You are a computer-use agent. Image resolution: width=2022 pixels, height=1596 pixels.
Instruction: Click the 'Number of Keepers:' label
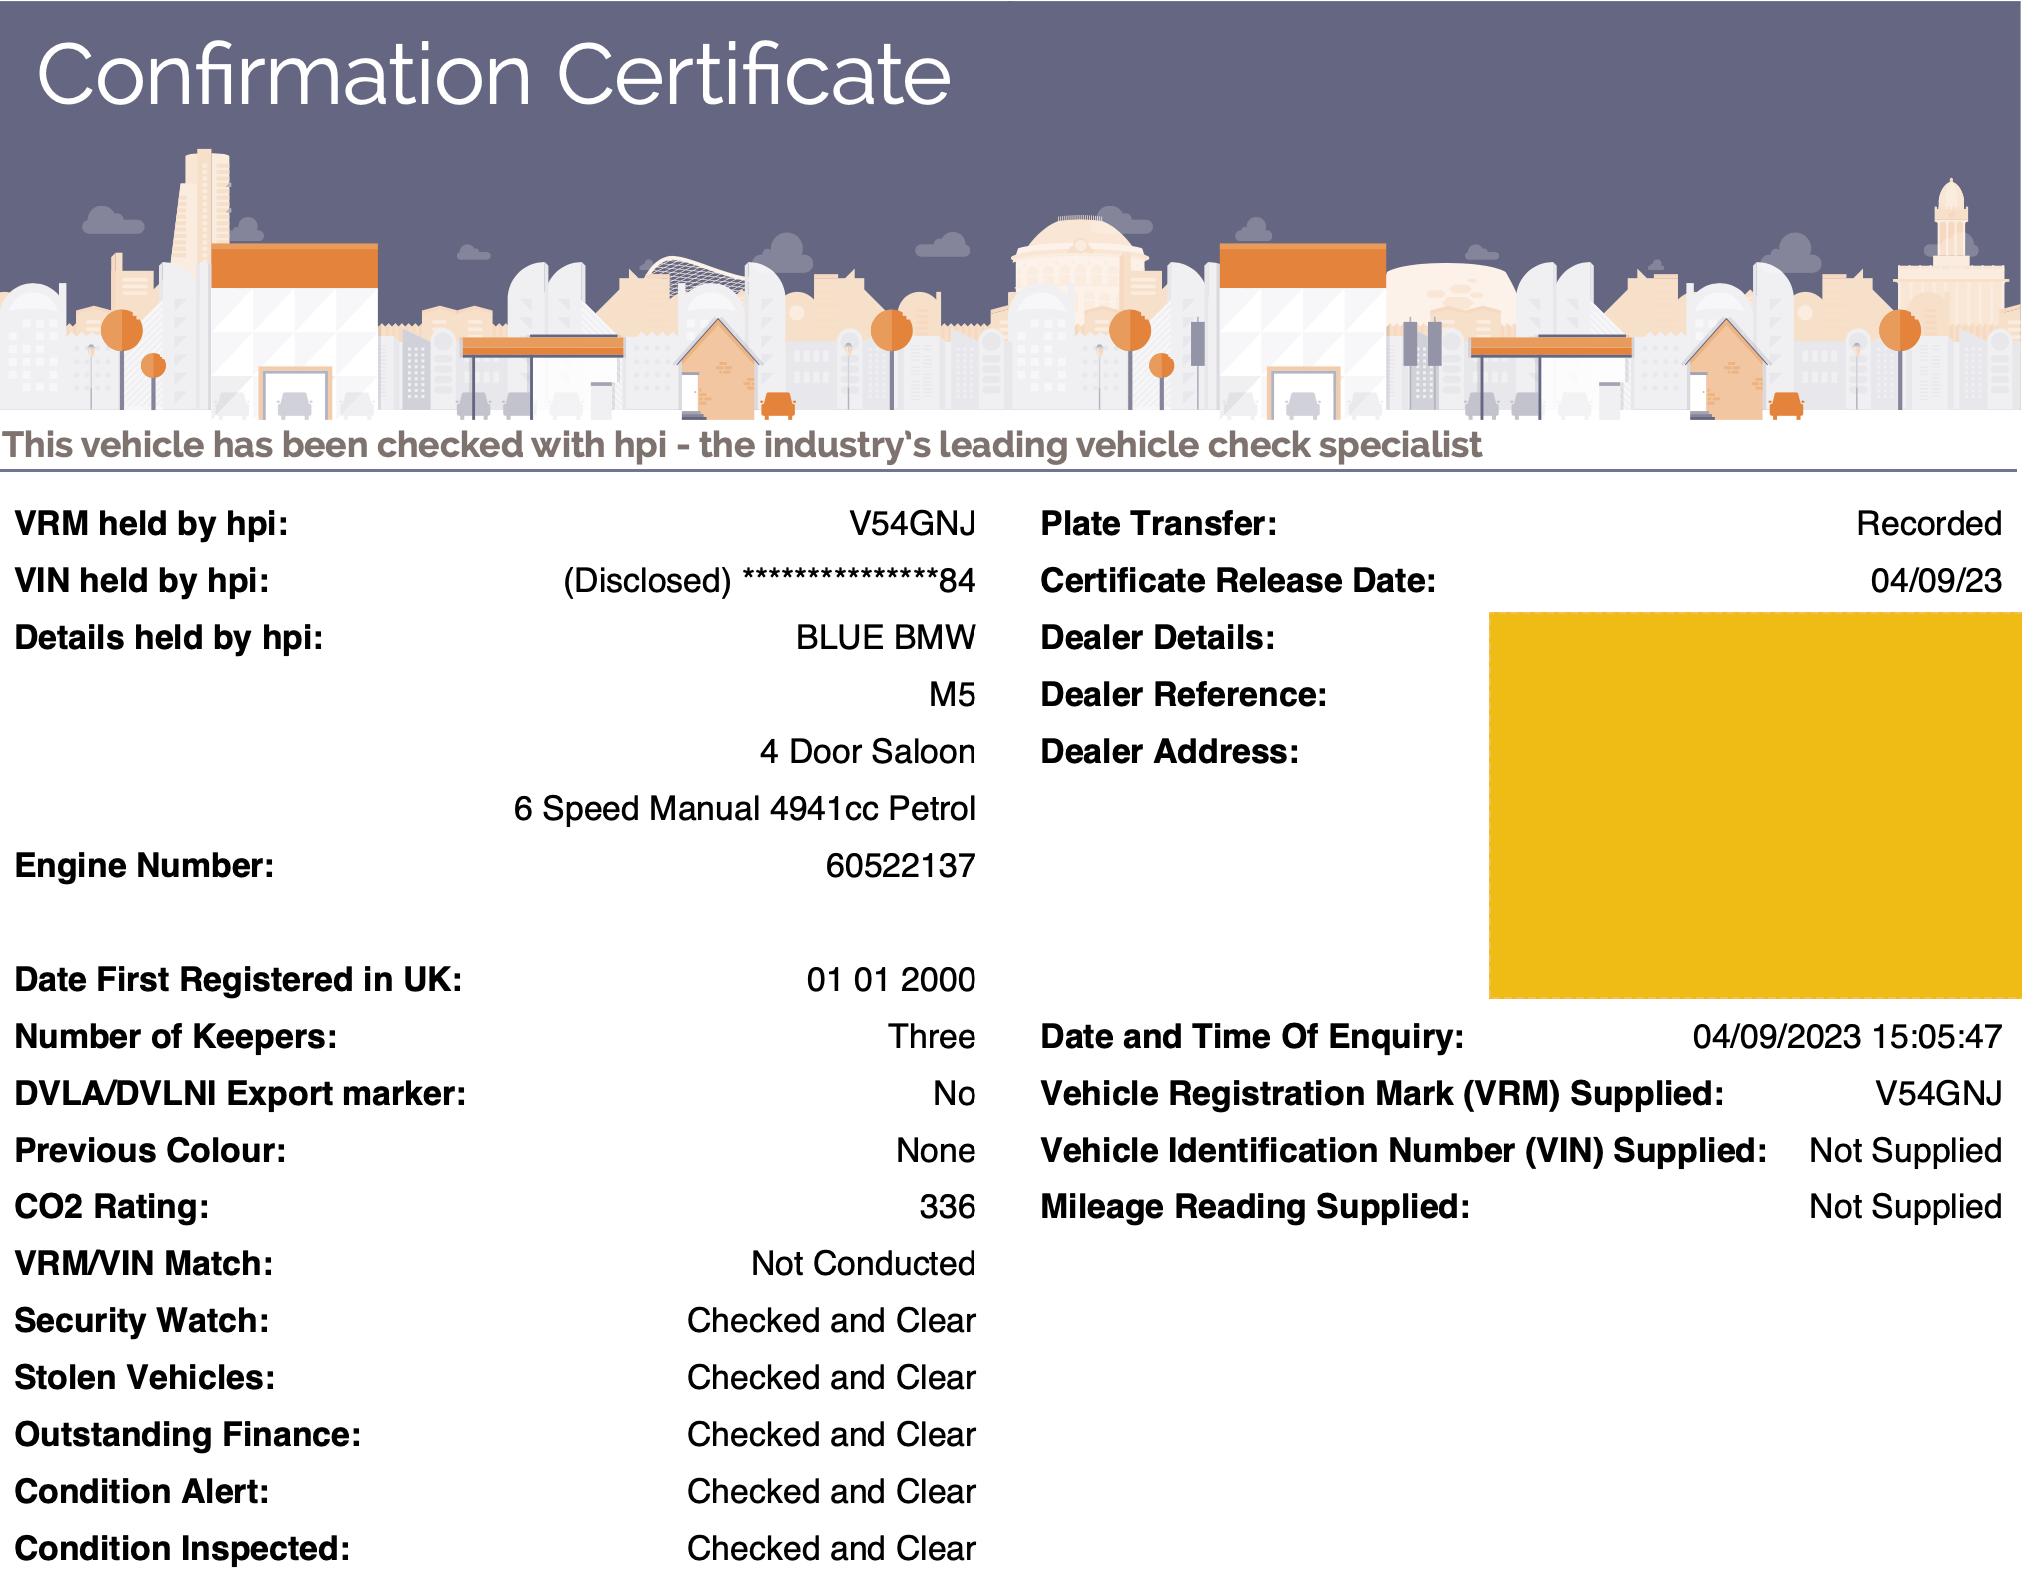click(176, 1036)
